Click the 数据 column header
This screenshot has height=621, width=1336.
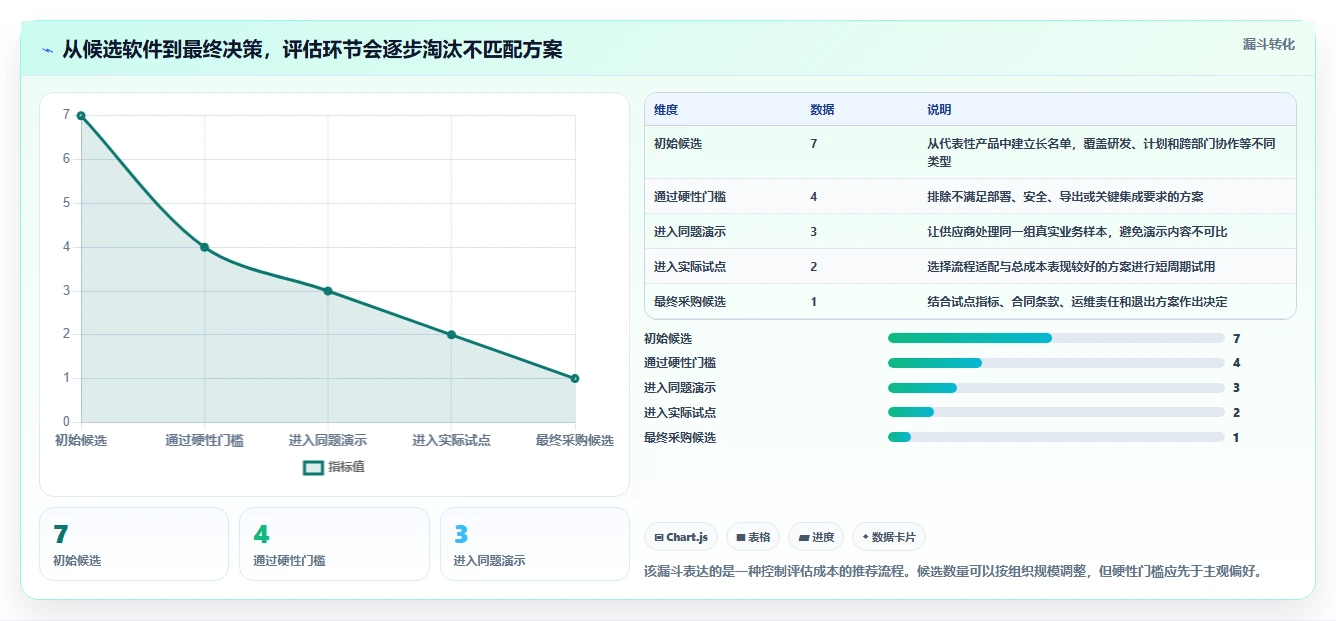822,110
